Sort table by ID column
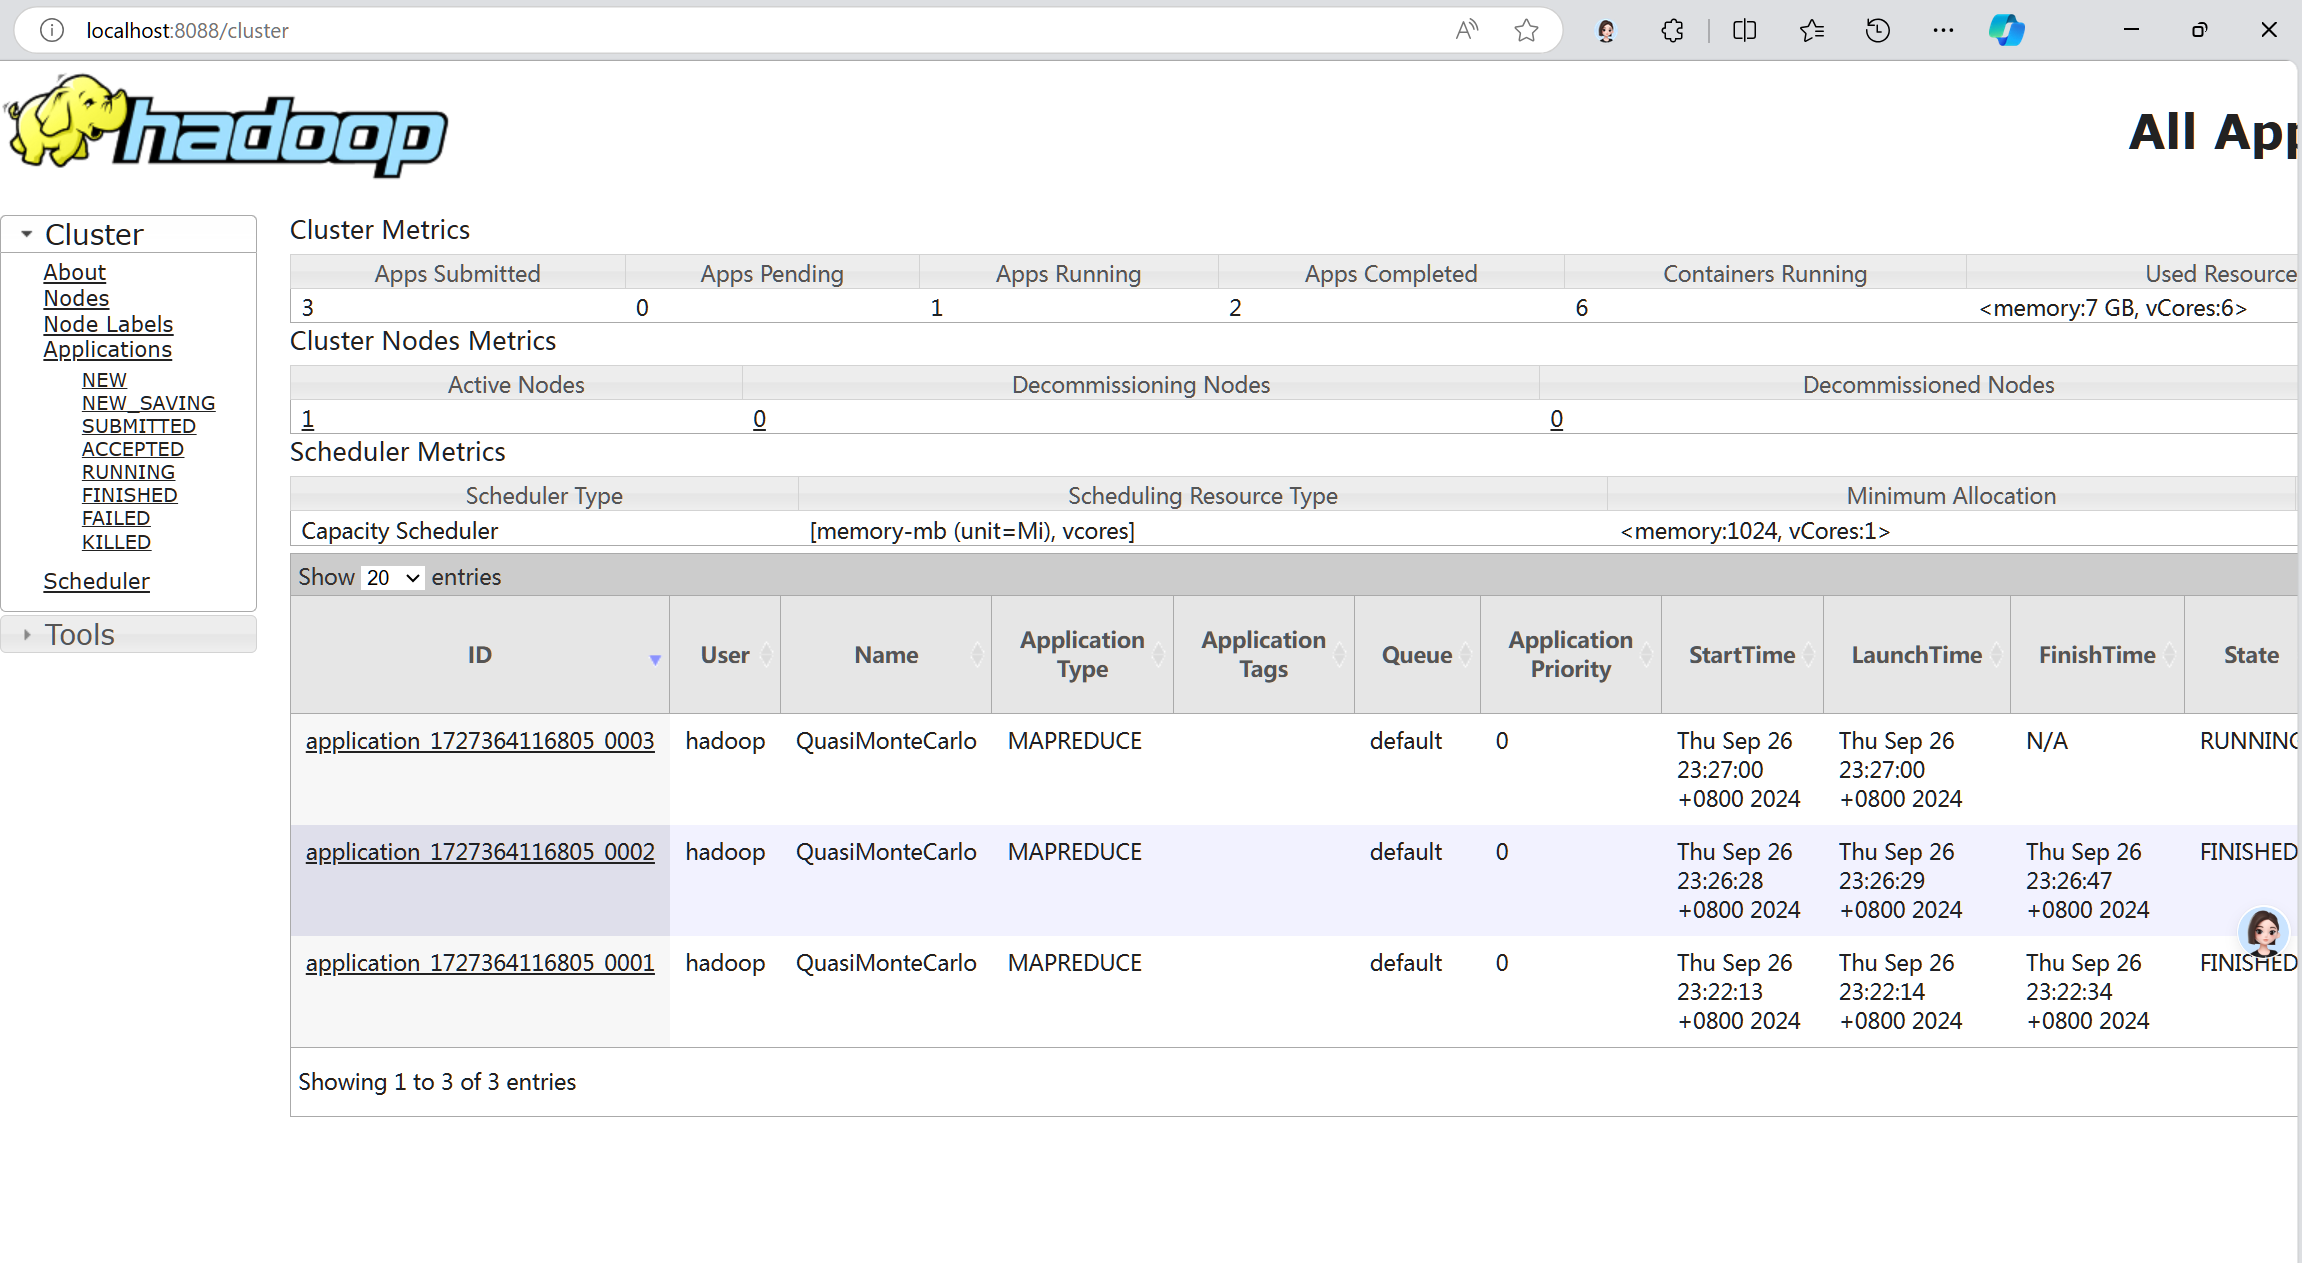The height and width of the screenshot is (1263, 2302). tap(480, 655)
